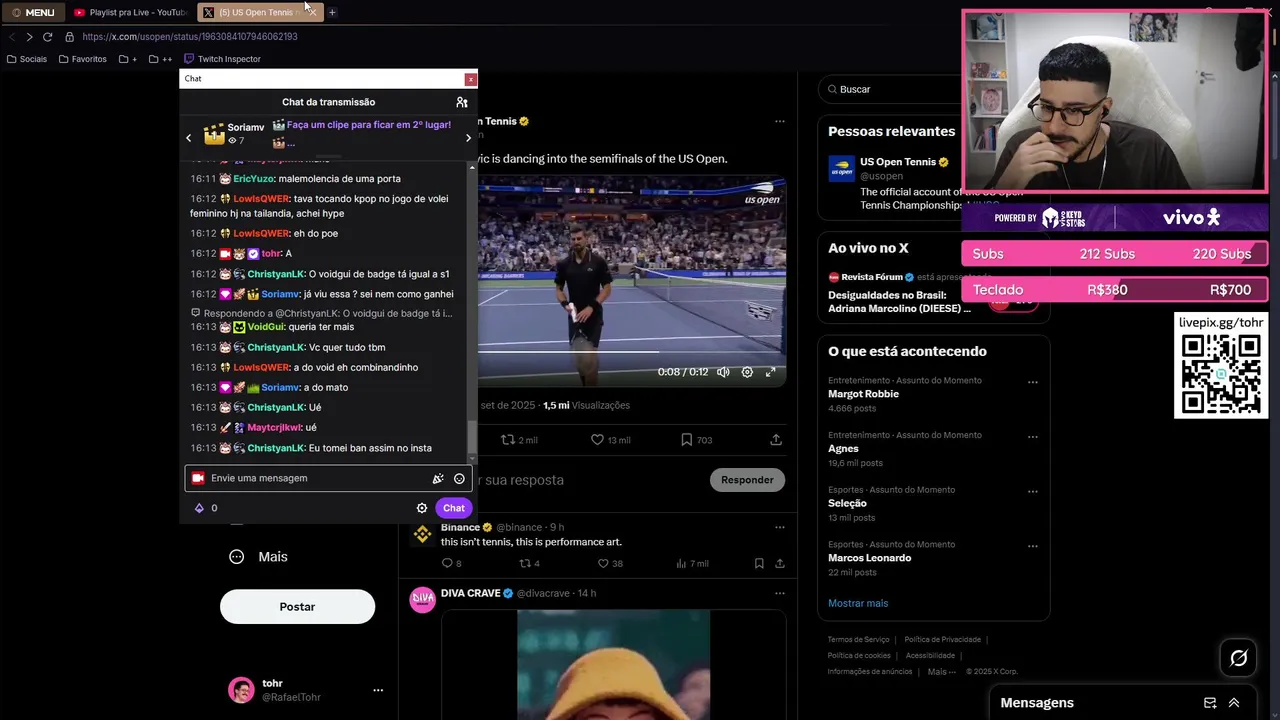1280x720 pixels.
Task: Switch to the Playlist pra Live YouTube tab
Action: (x=130, y=12)
